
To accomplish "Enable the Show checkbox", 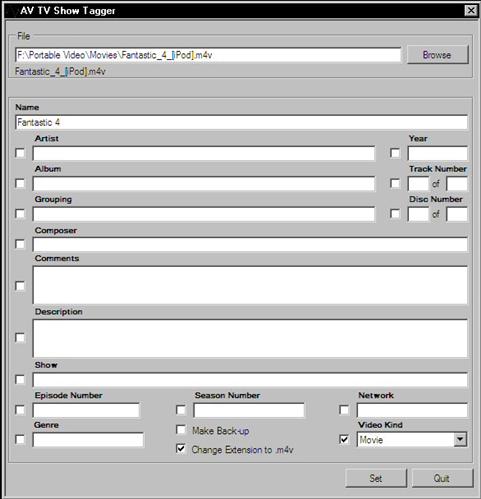I will (x=20, y=380).
